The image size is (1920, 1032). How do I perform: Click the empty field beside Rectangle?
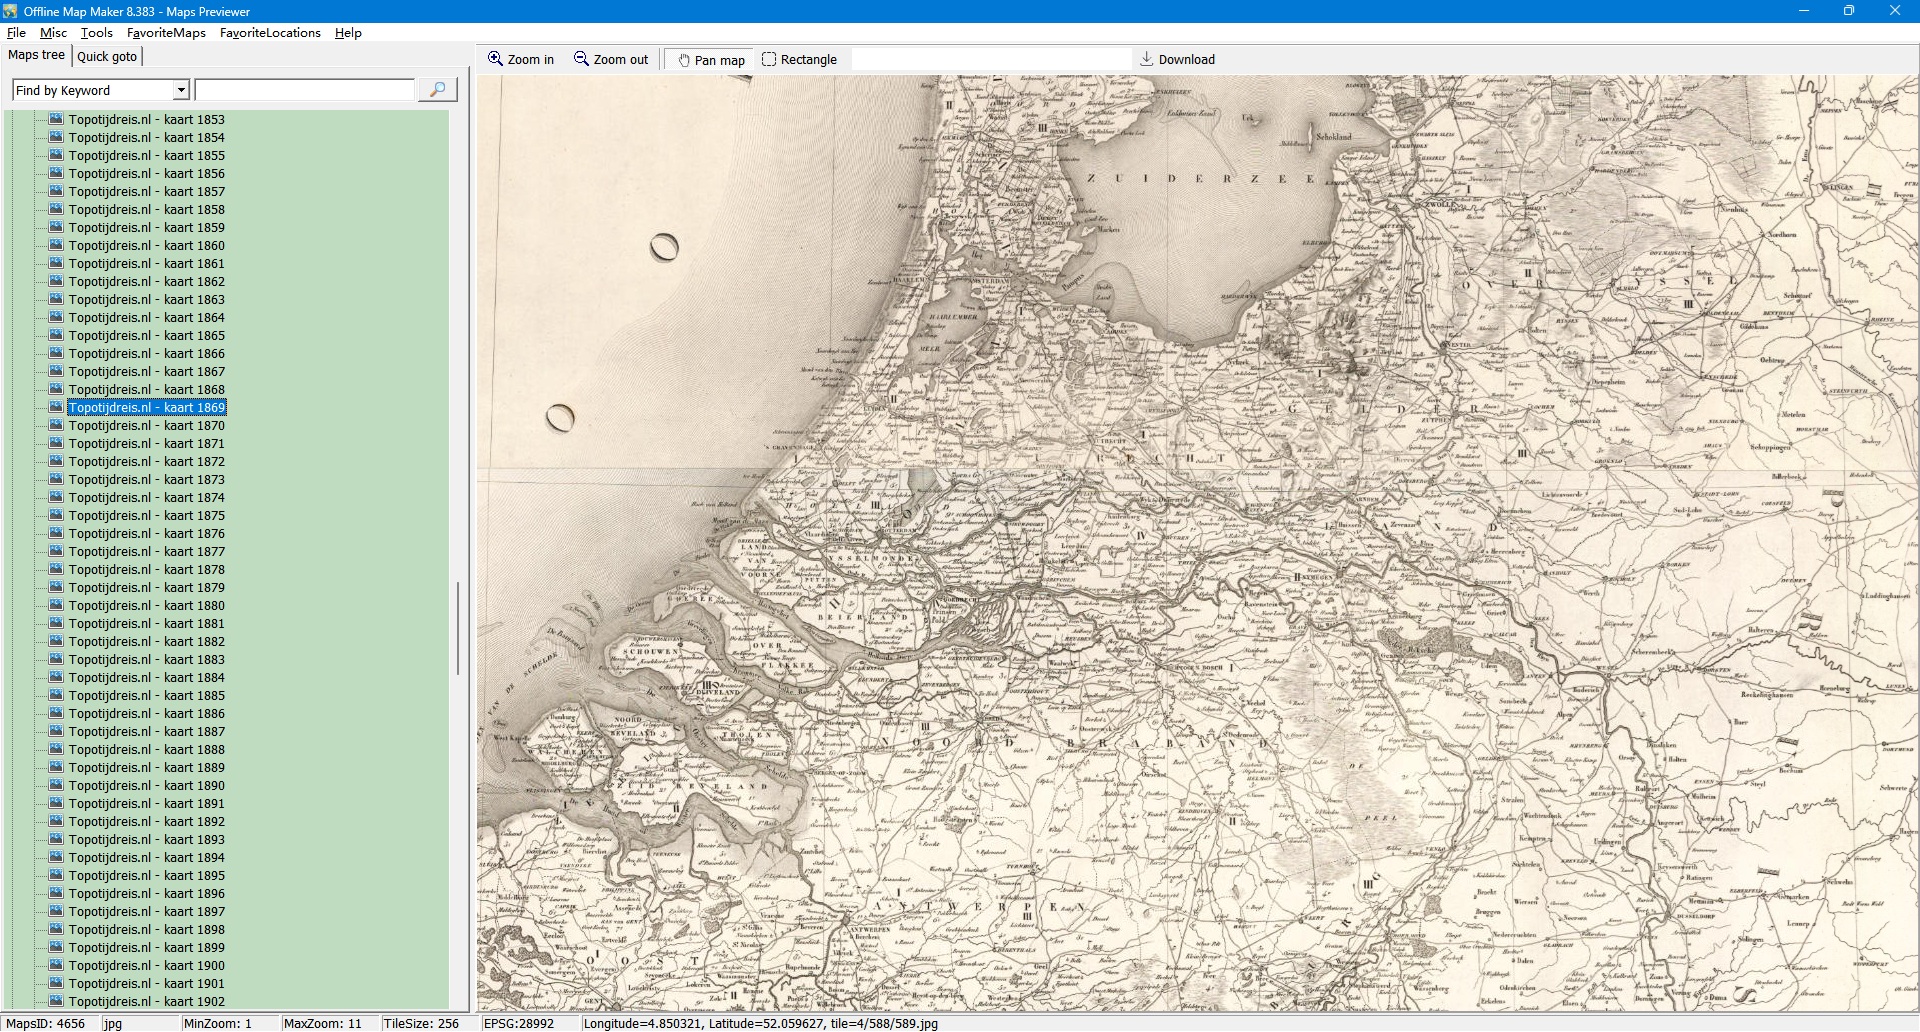coord(990,59)
